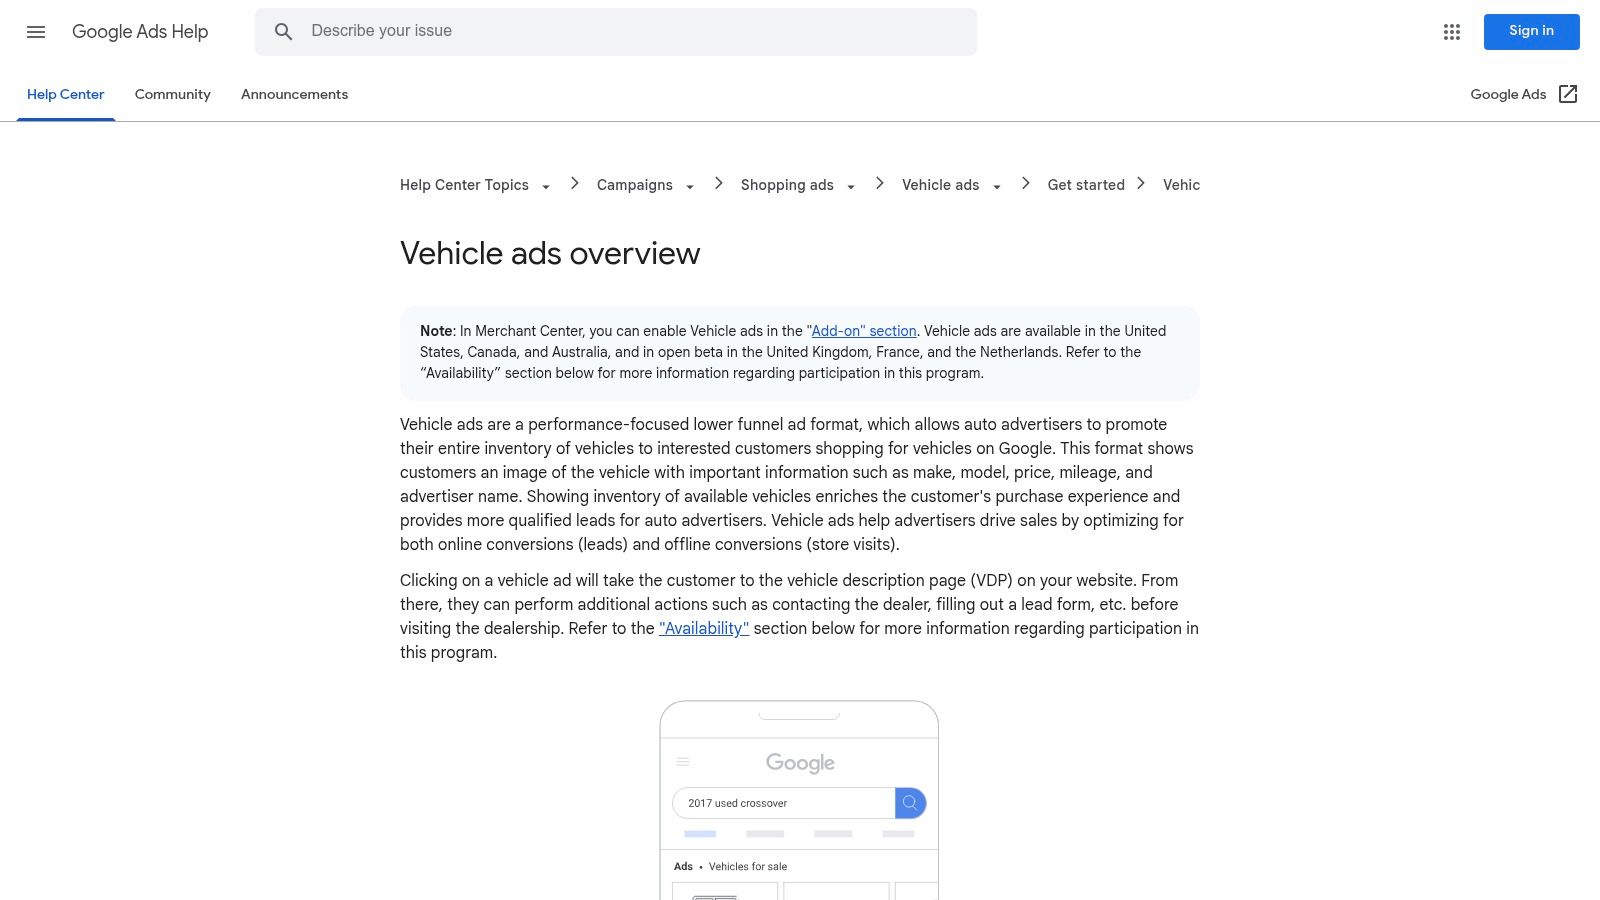
Task: Click the chevron separator after Shopping ads
Action: tap(879, 183)
